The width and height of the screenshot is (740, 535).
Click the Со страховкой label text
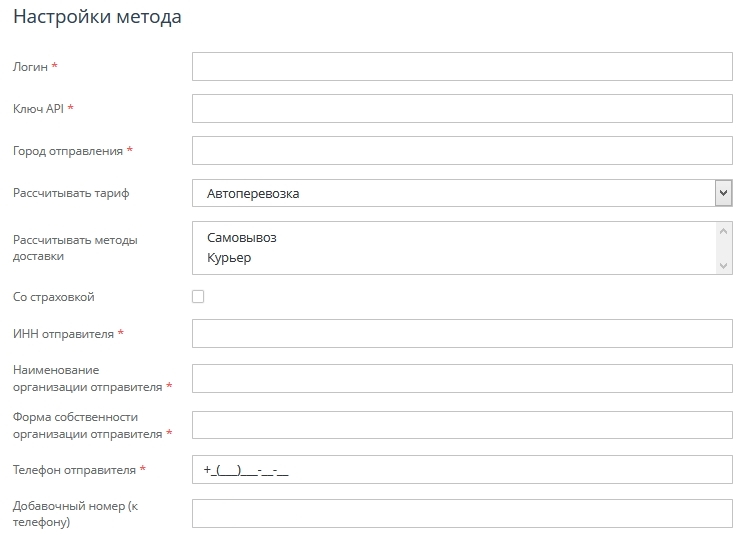click(54, 298)
